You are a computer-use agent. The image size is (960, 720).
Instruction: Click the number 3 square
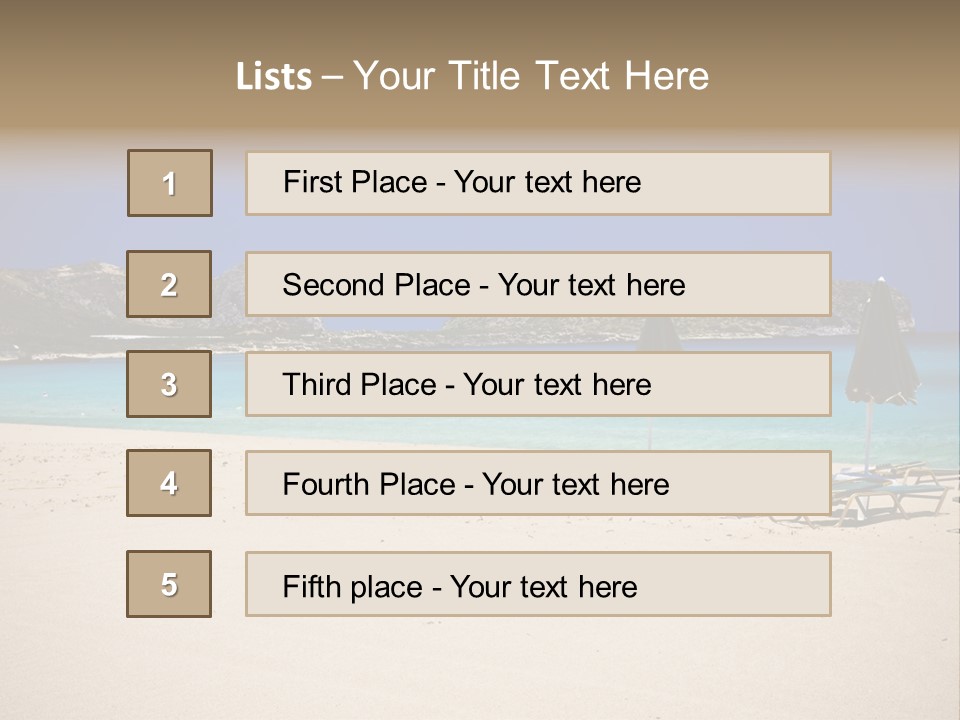click(x=169, y=384)
